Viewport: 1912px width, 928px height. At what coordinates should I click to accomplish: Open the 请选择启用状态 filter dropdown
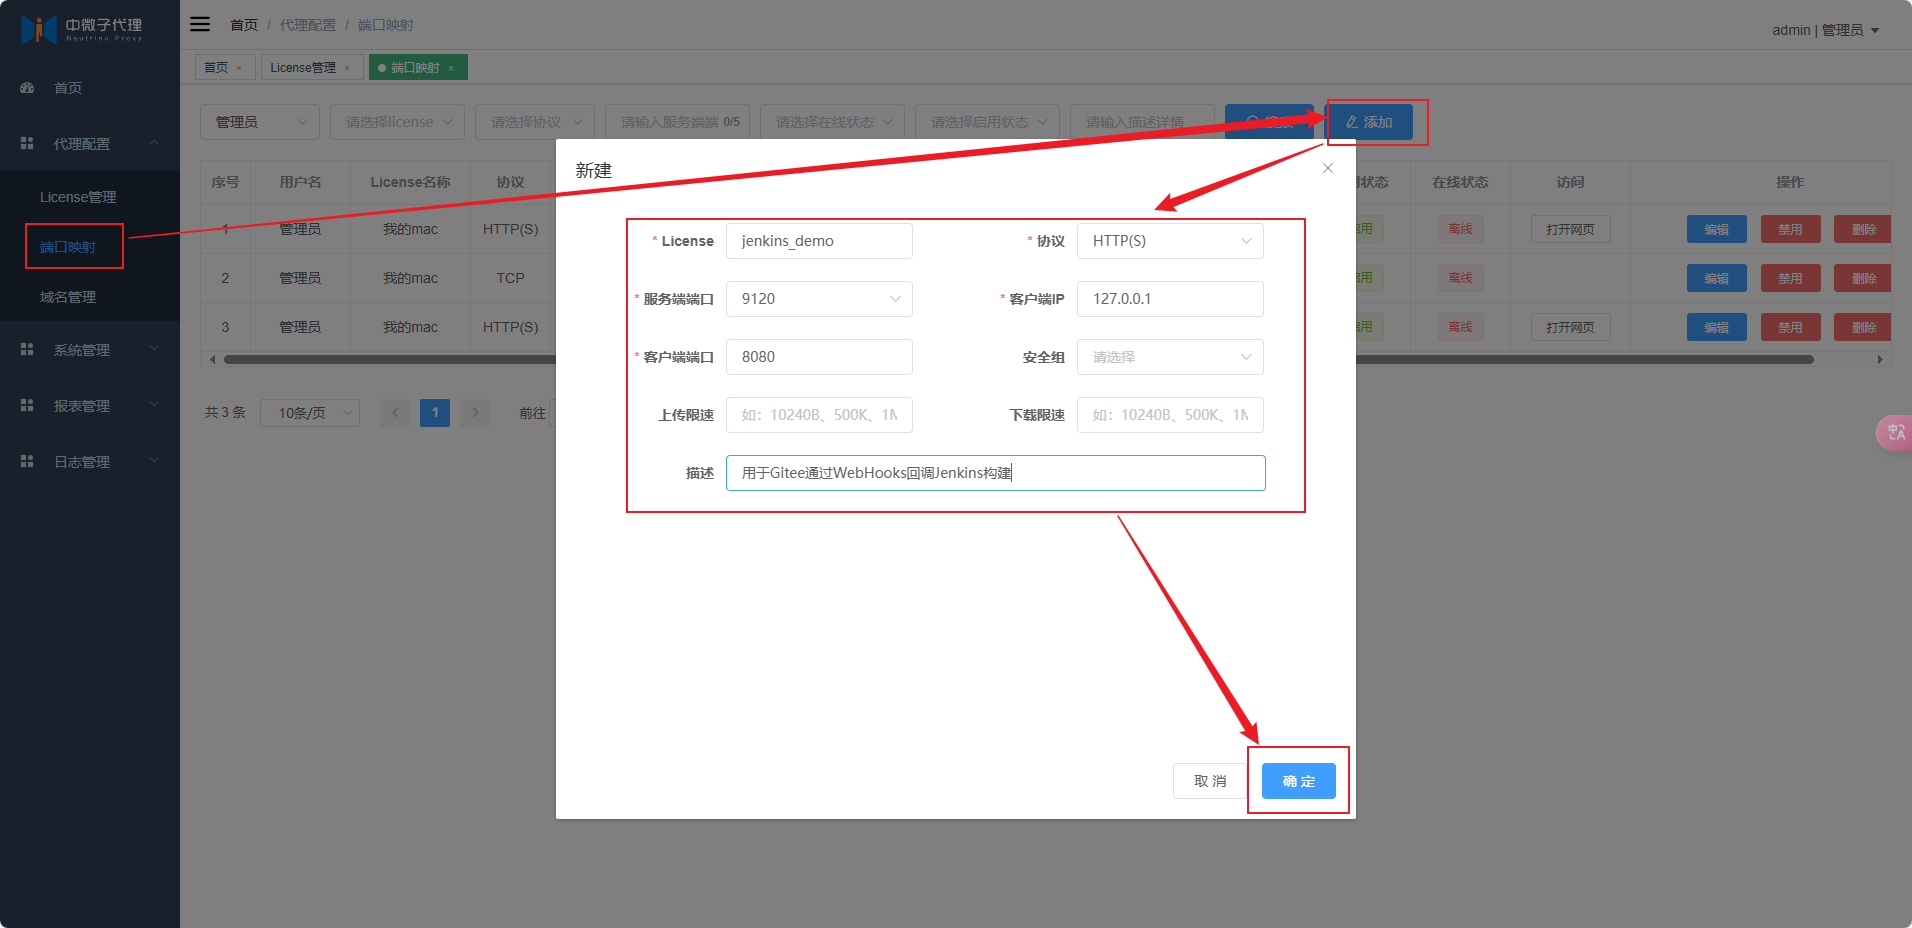click(987, 122)
